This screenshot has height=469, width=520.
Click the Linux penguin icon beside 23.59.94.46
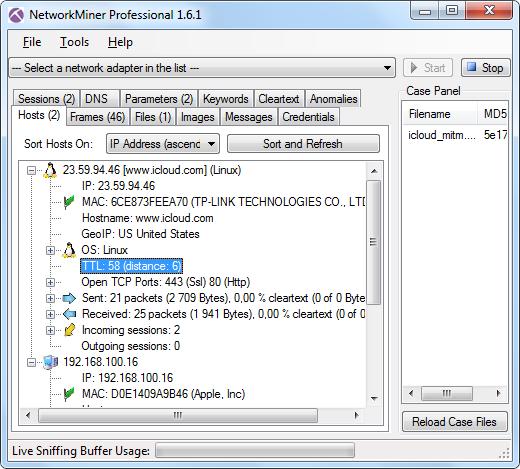point(50,170)
